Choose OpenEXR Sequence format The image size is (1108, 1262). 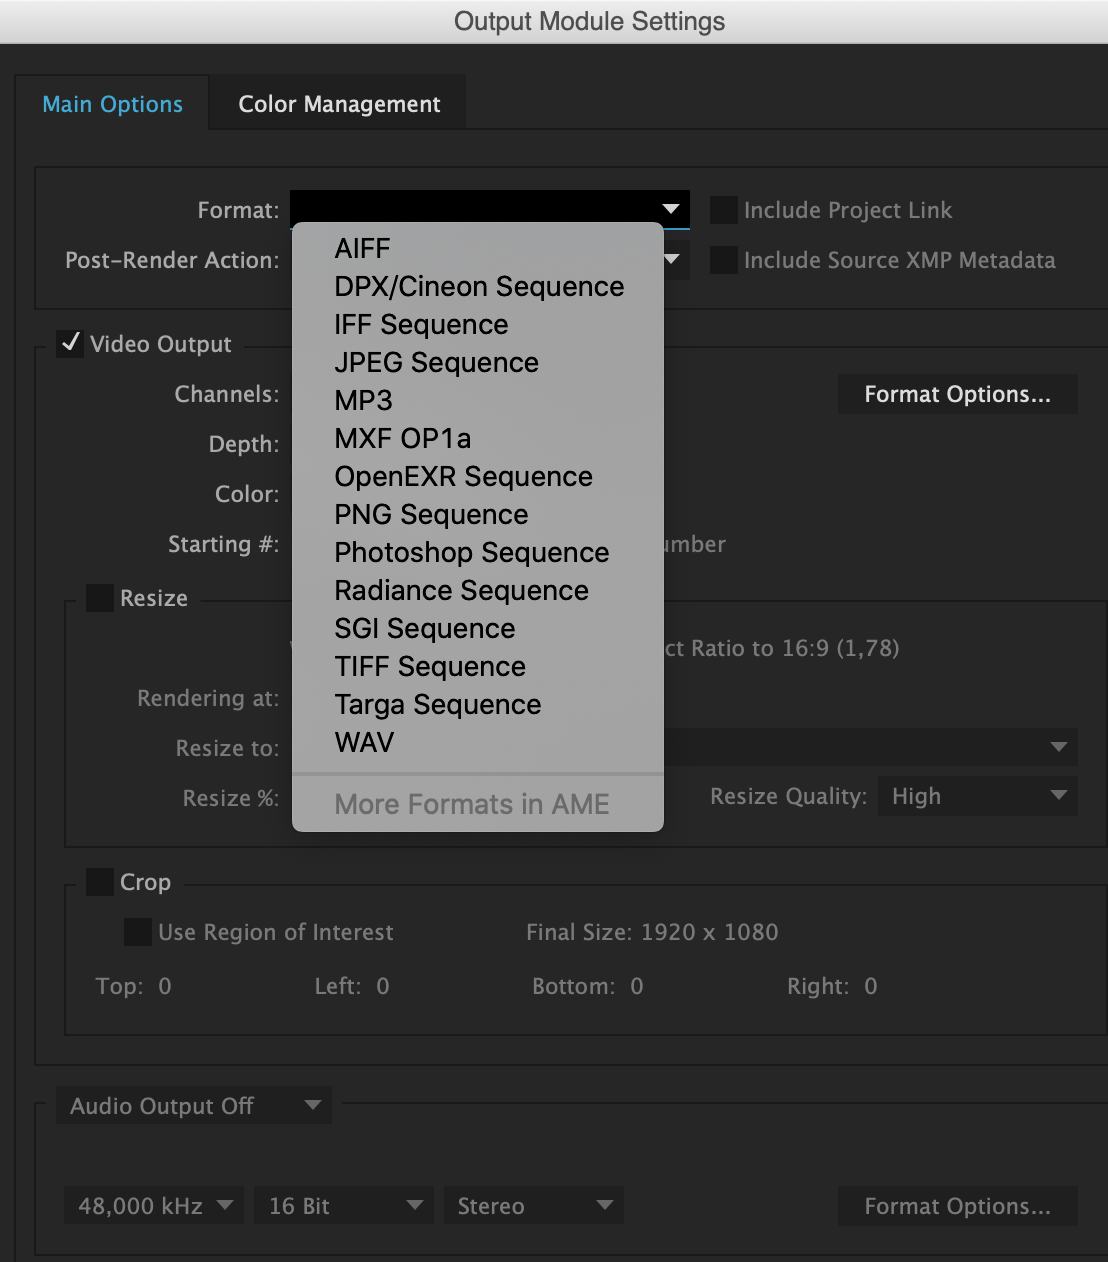(463, 476)
